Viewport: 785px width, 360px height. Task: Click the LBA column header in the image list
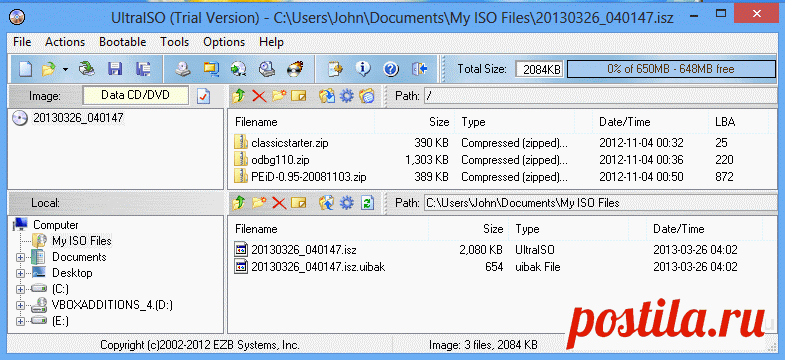point(725,122)
